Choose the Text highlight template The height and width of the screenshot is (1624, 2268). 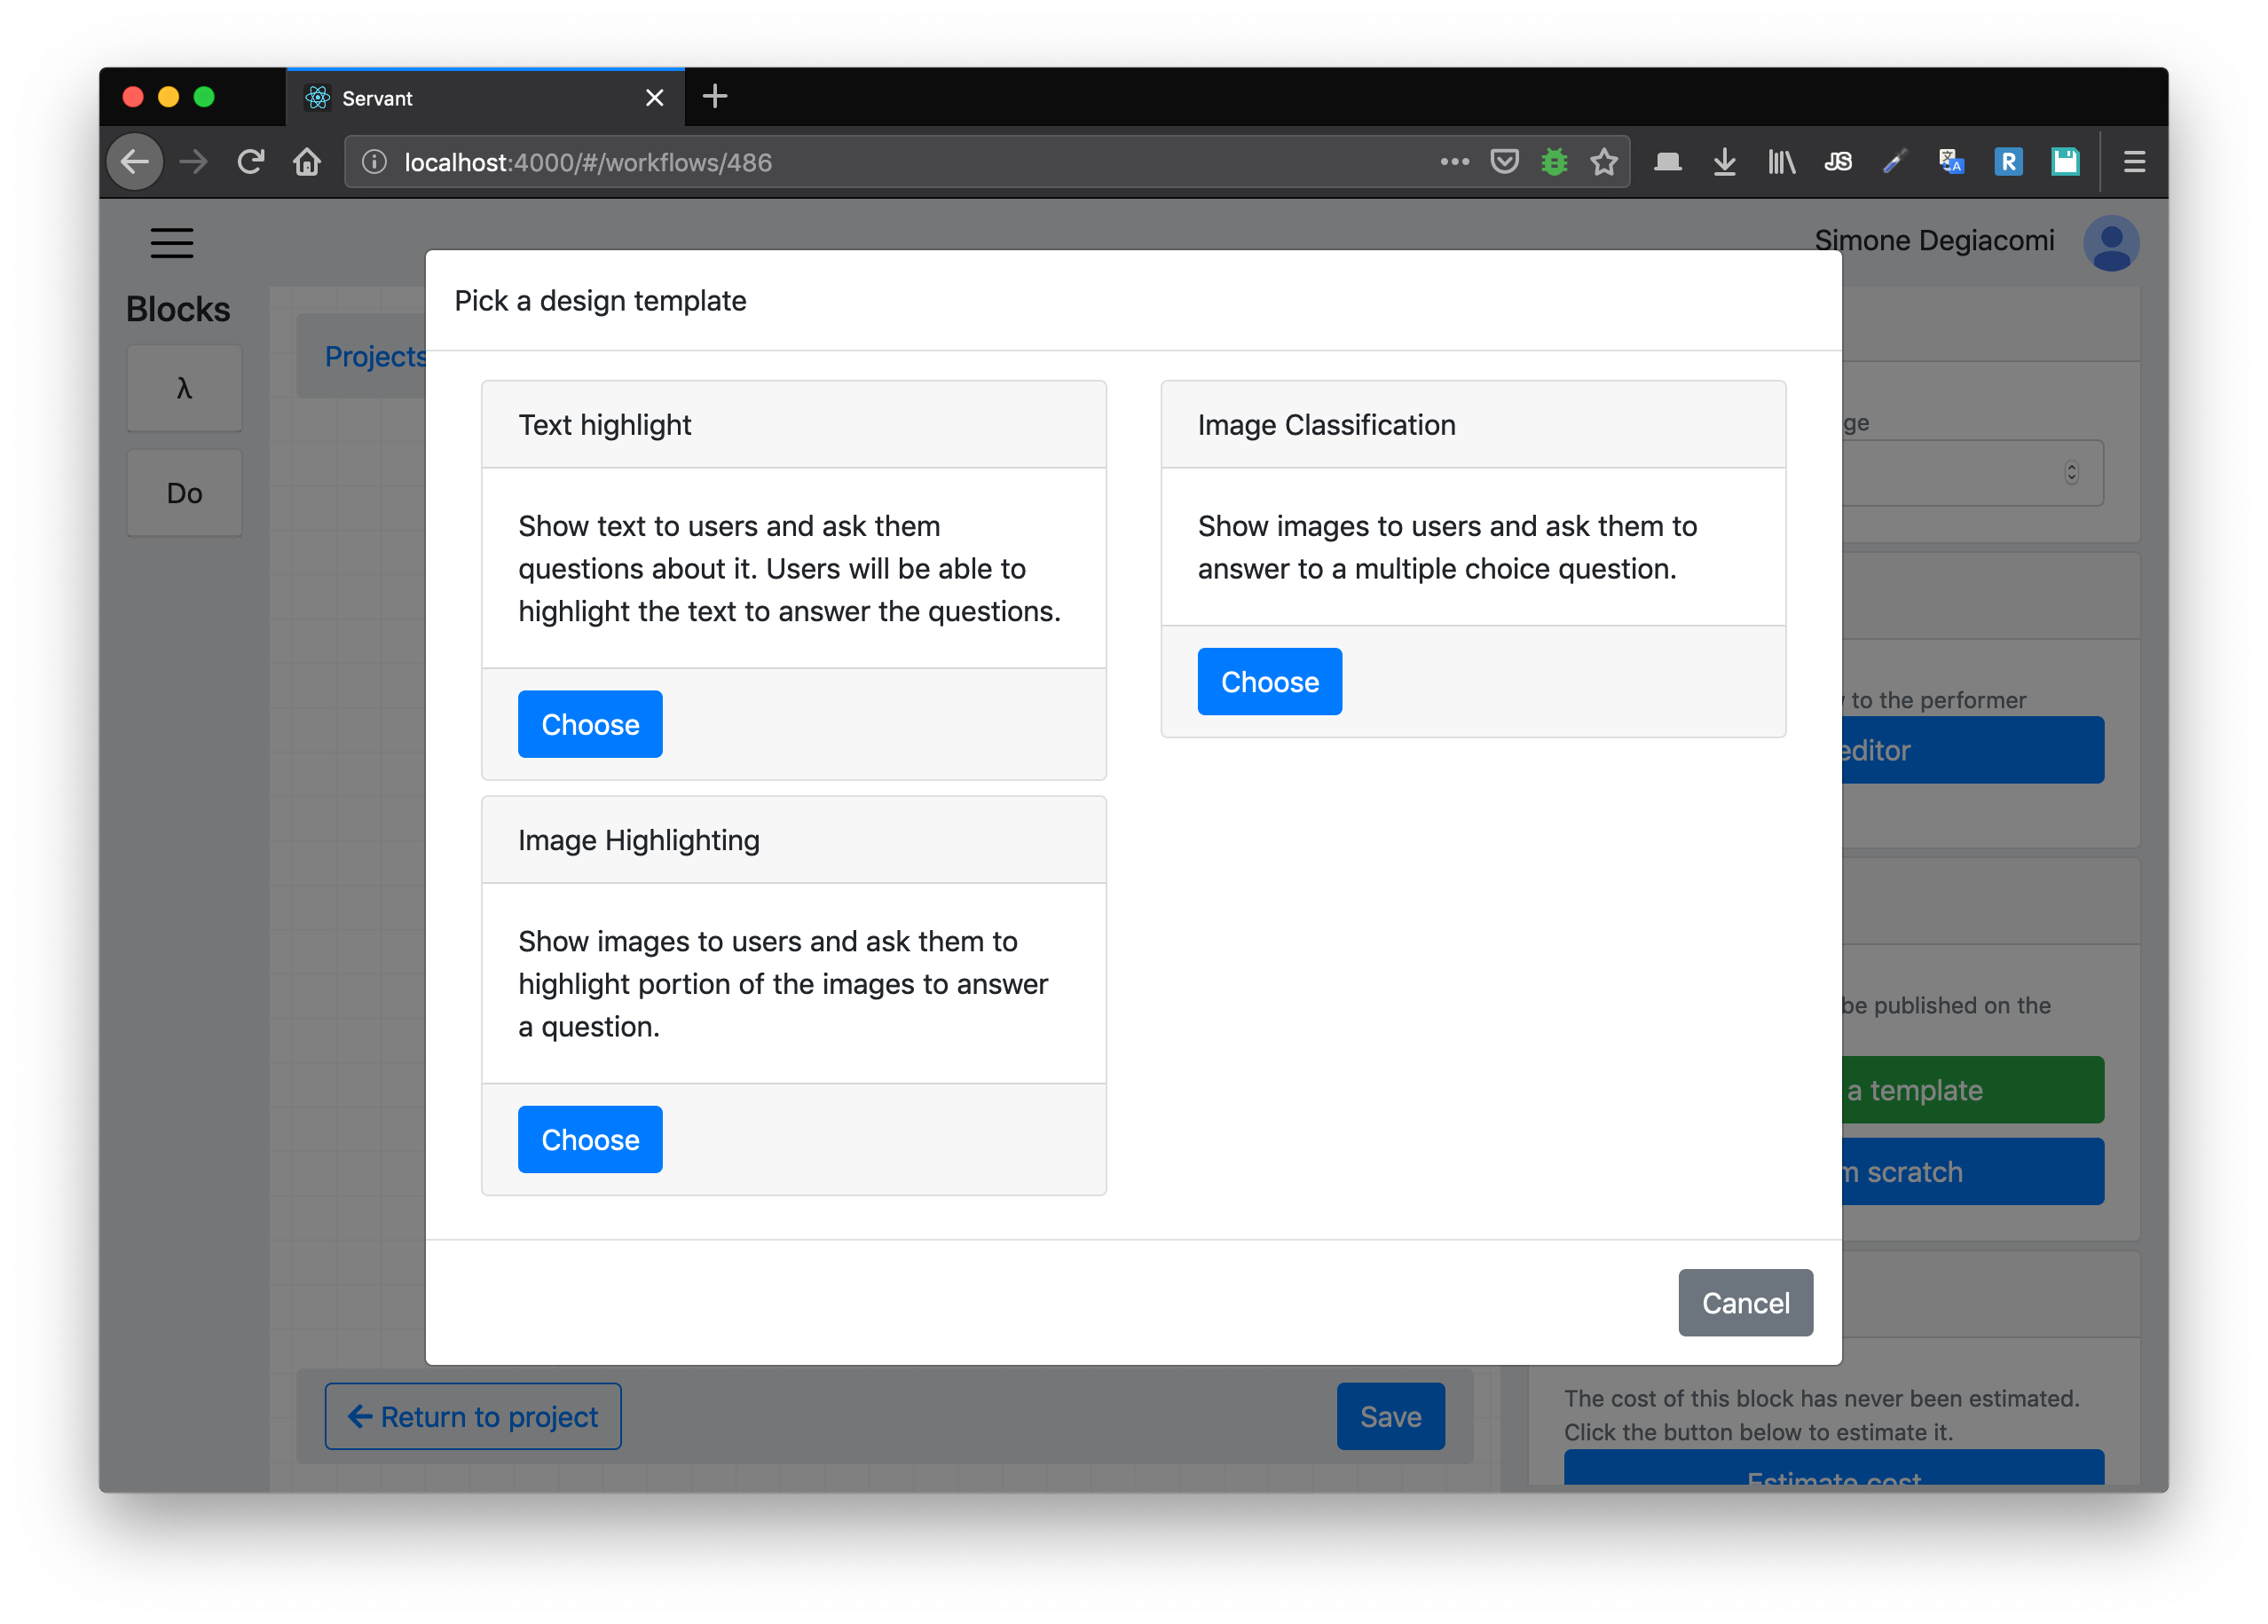pos(590,724)
